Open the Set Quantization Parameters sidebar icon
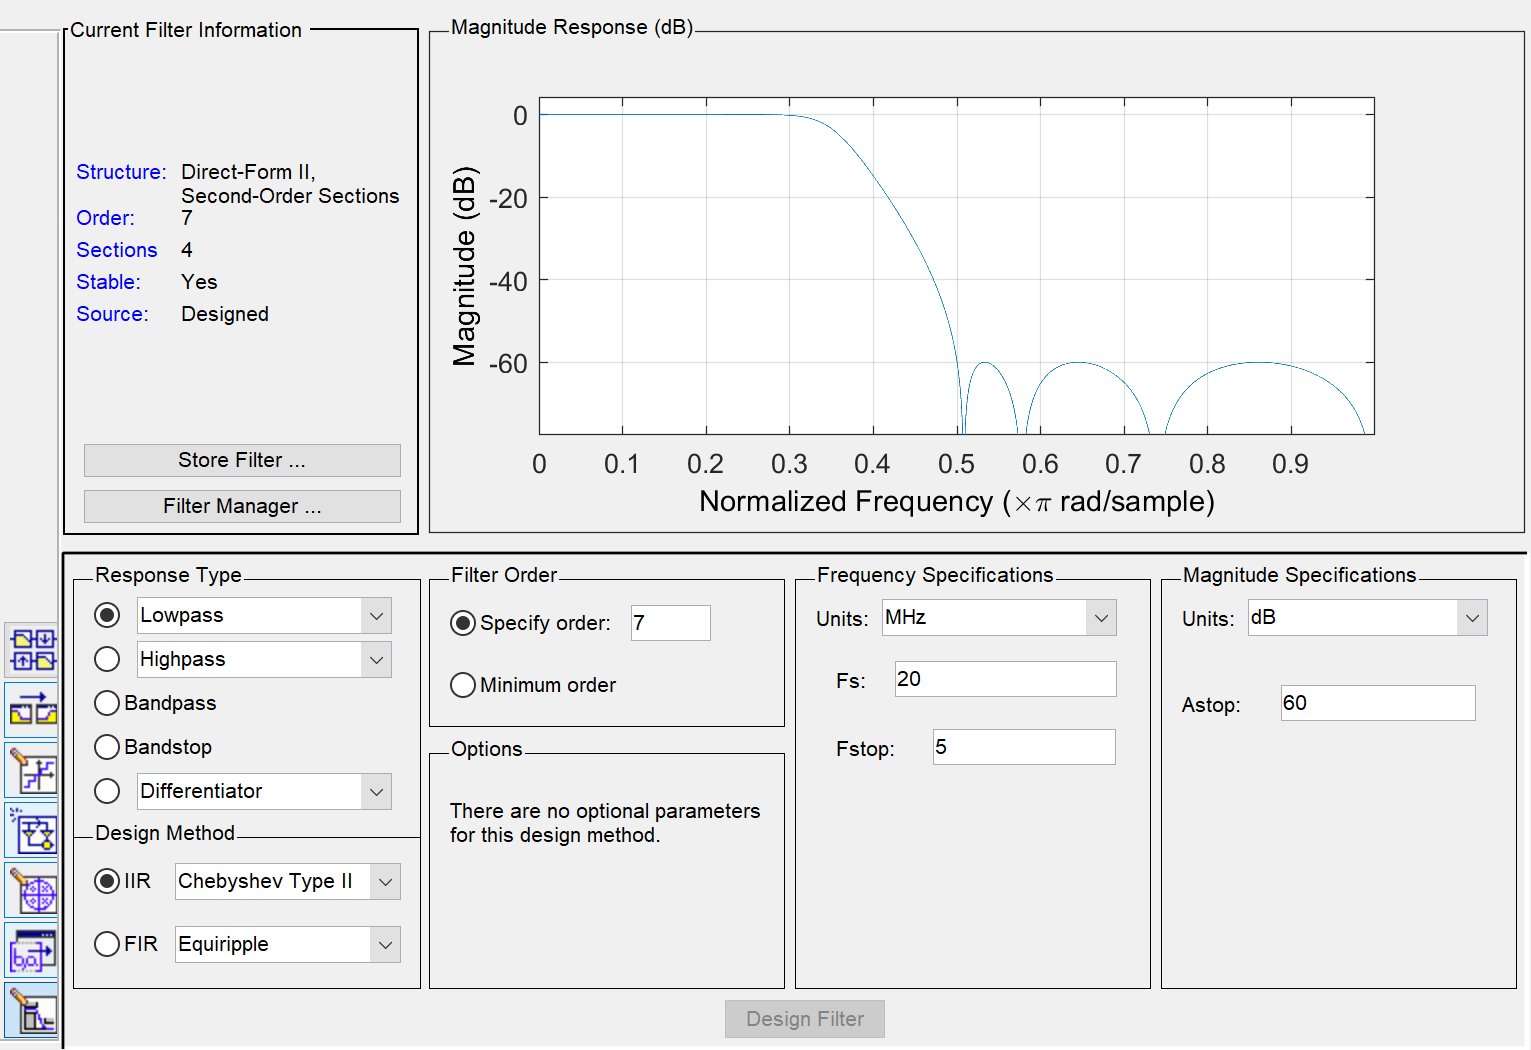The width and height of the screenshot is (1531, 1050). (32, 770)
